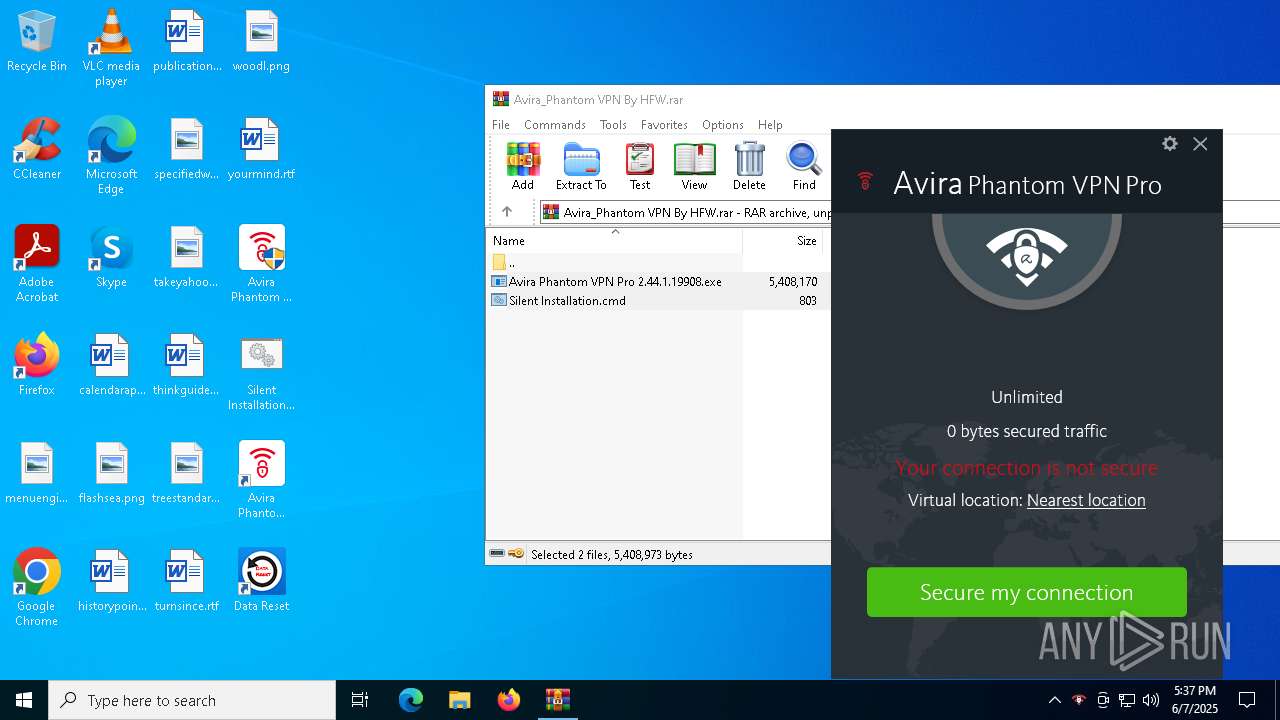Open the Options menu in WinRAR
Screen dimensions: 1280x720
722,125
